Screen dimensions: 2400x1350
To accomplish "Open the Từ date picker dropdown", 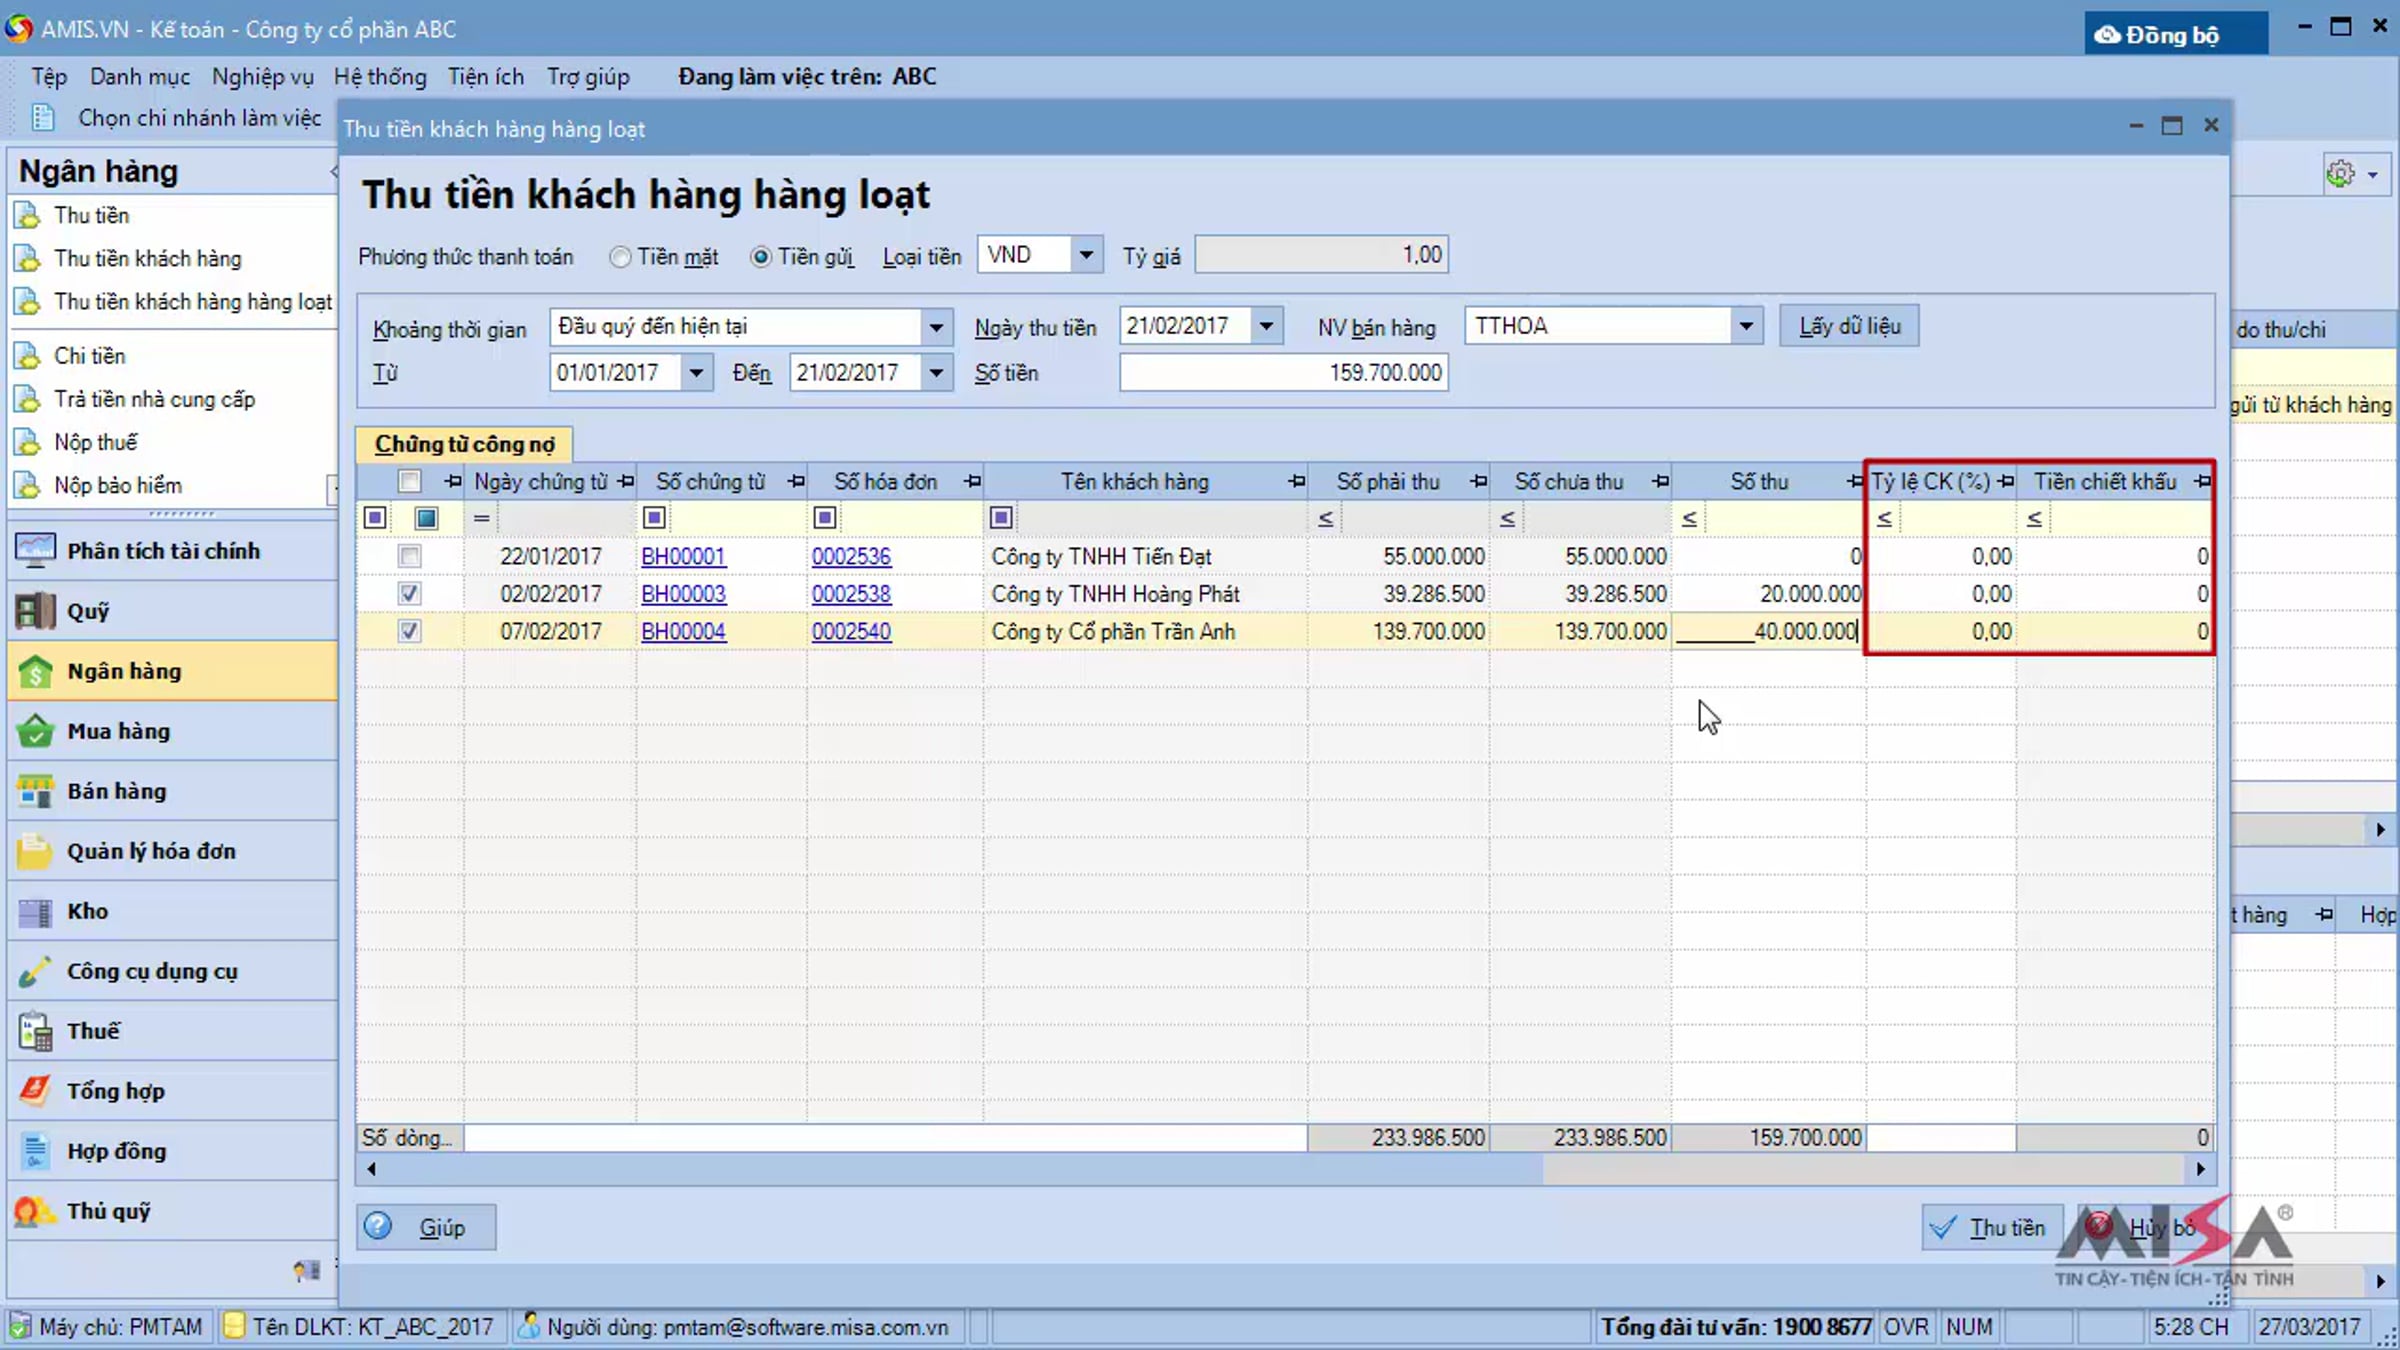I will pyautogui.click(x=696, y=373).
